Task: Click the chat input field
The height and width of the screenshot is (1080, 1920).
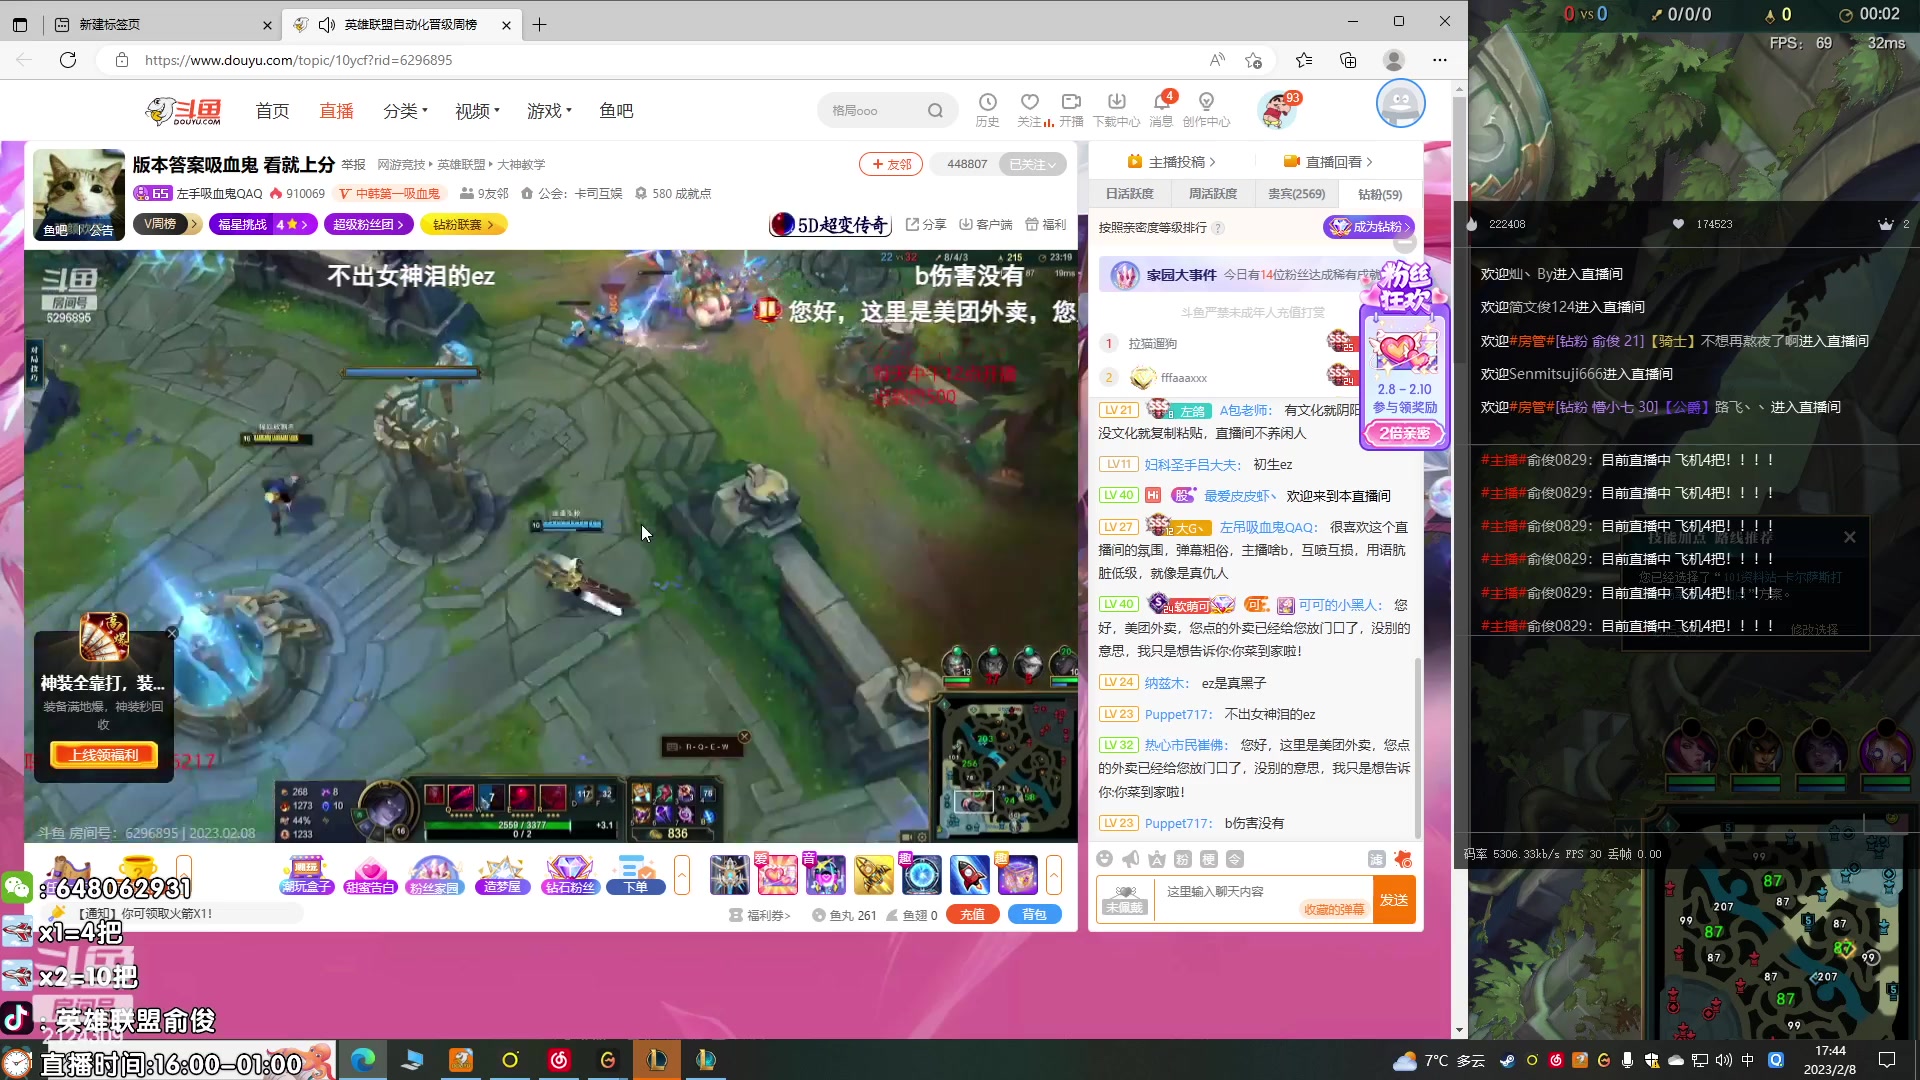Action: (1264, 900)
